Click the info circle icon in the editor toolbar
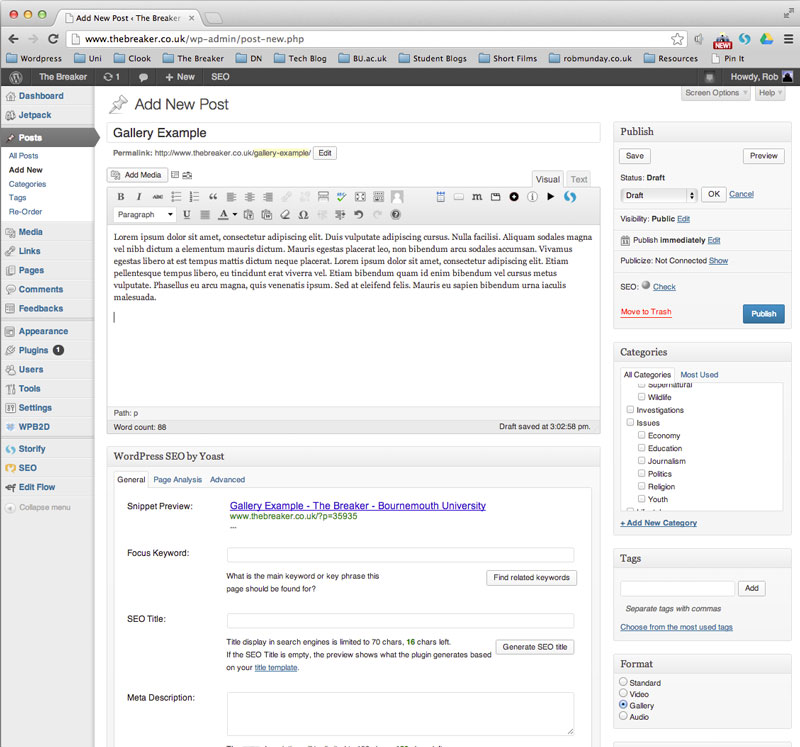This screenshot has height=747, width=800. click(532, 196)
